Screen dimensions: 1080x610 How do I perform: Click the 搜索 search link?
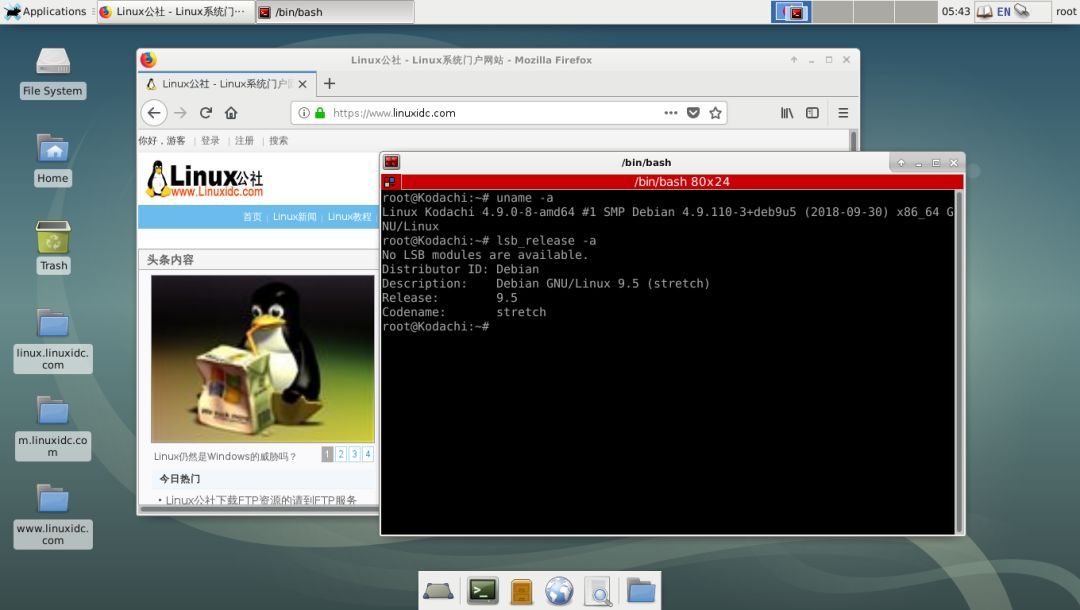[x=278, y=140]
